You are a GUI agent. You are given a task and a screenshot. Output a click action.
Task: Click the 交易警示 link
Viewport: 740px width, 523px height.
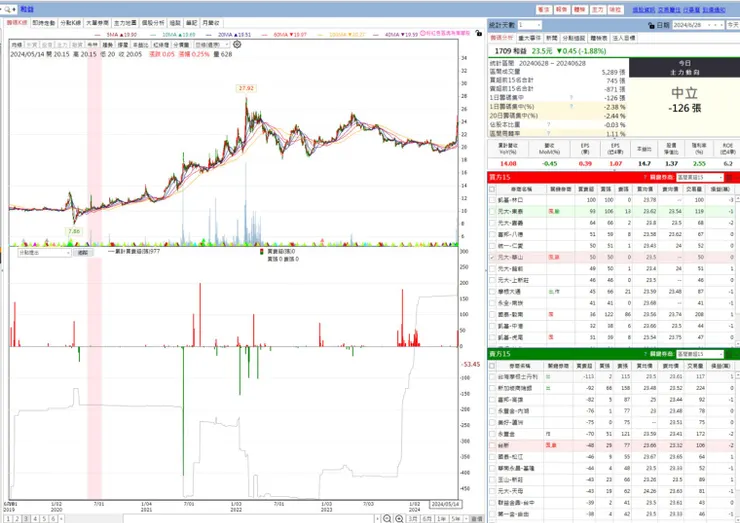(669, 9)
